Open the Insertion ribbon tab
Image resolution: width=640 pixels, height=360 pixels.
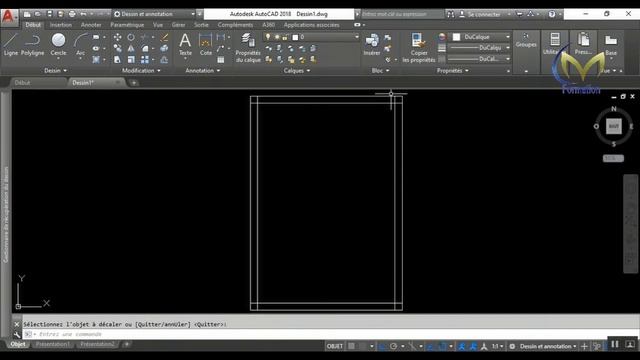(x=61, y=25)
